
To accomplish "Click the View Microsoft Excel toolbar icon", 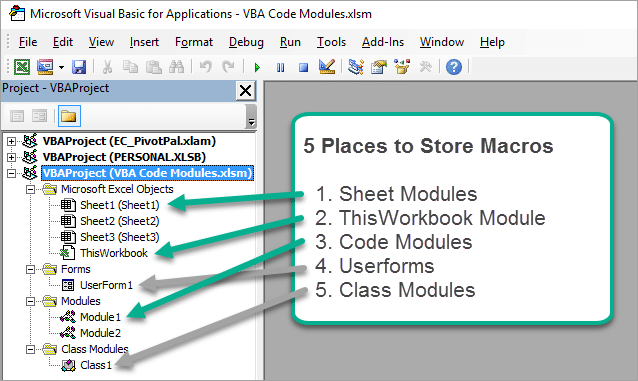I will tap(22, 67).
